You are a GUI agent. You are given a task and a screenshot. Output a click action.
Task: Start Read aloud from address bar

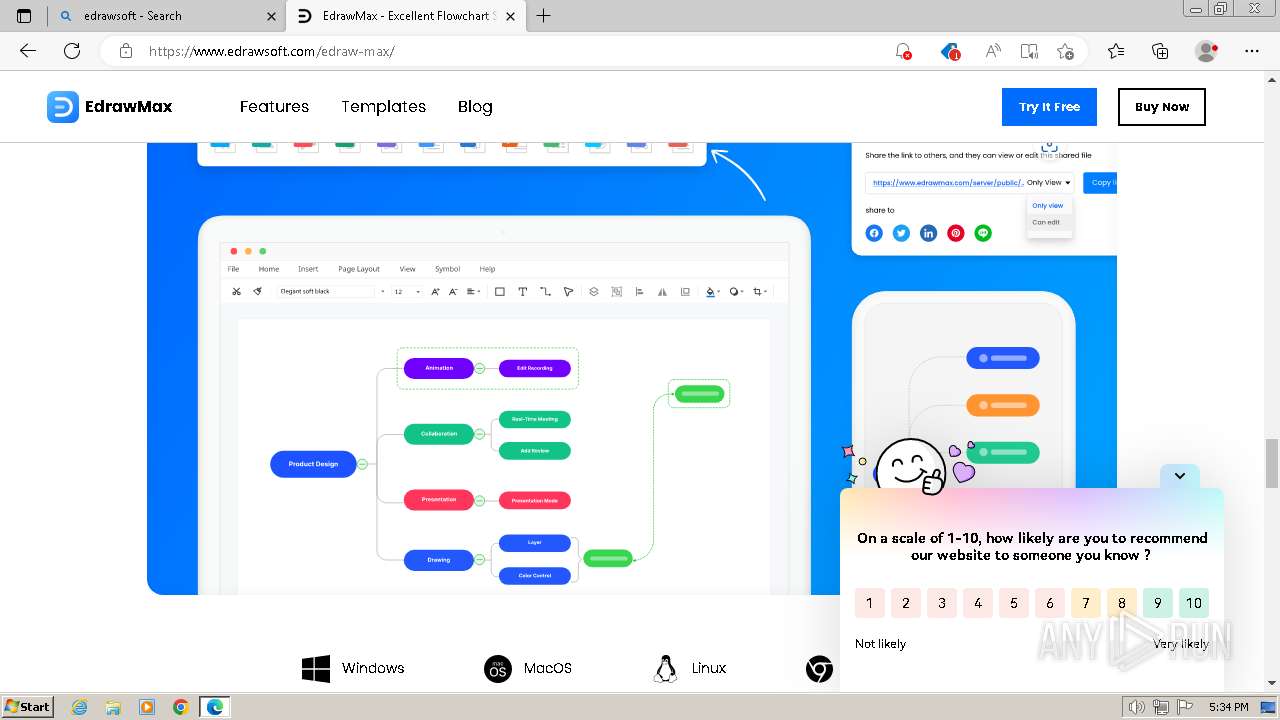tap(993, 51)
